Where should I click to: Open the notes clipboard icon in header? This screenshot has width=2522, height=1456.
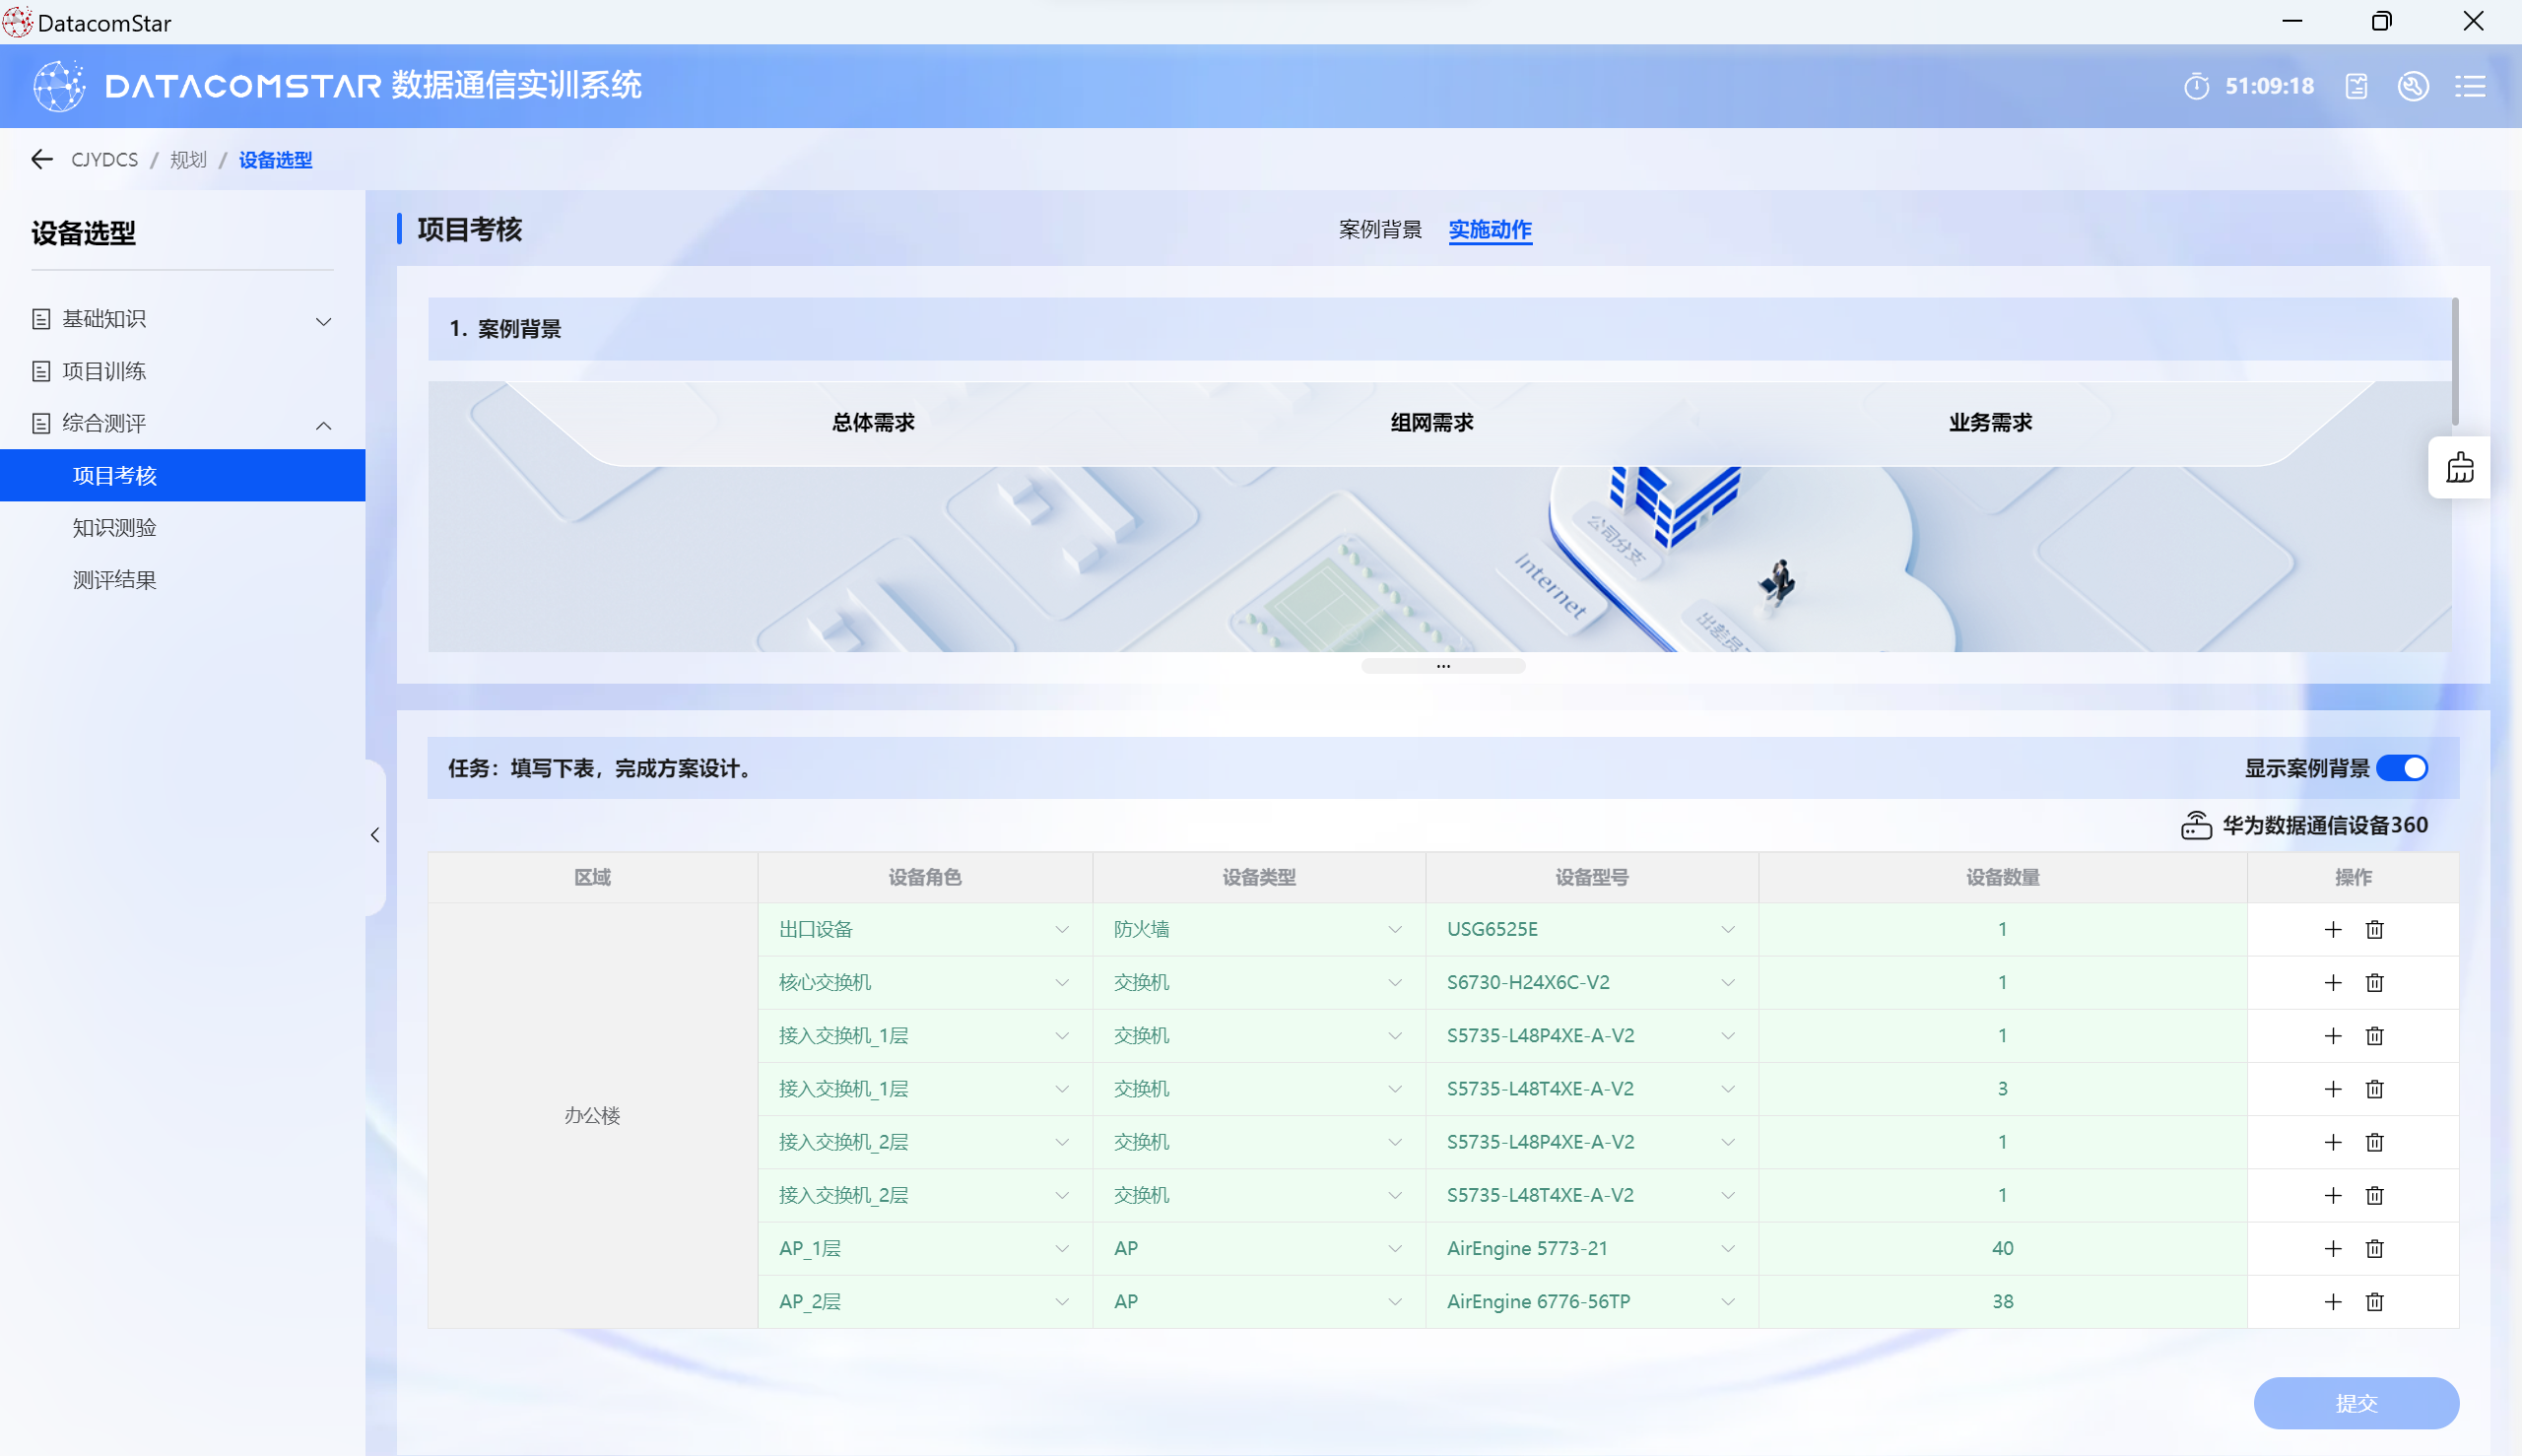pos(2356,86)
